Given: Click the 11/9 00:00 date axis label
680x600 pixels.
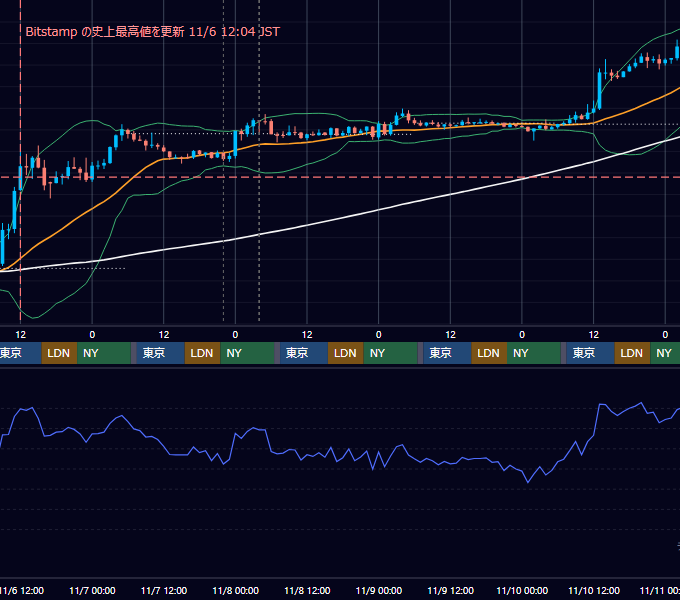Looking at the screenshot, I should pos(379,590).
